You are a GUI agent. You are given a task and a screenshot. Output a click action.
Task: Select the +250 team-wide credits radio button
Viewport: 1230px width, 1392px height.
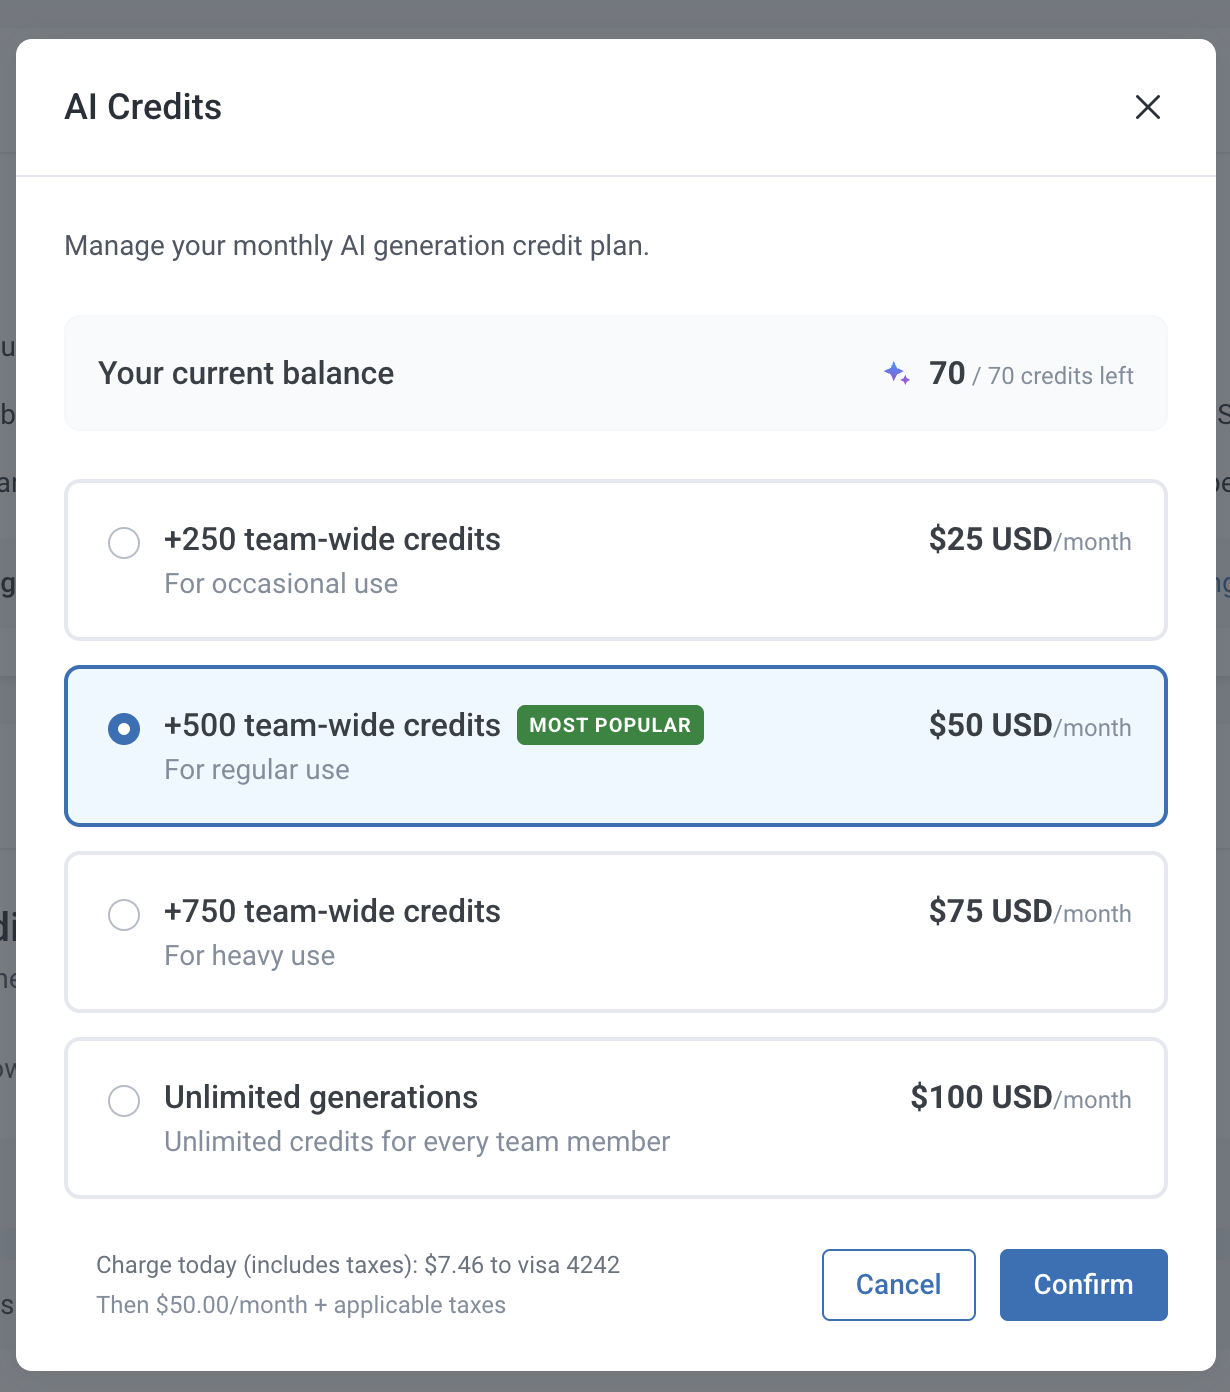(124, 543)
